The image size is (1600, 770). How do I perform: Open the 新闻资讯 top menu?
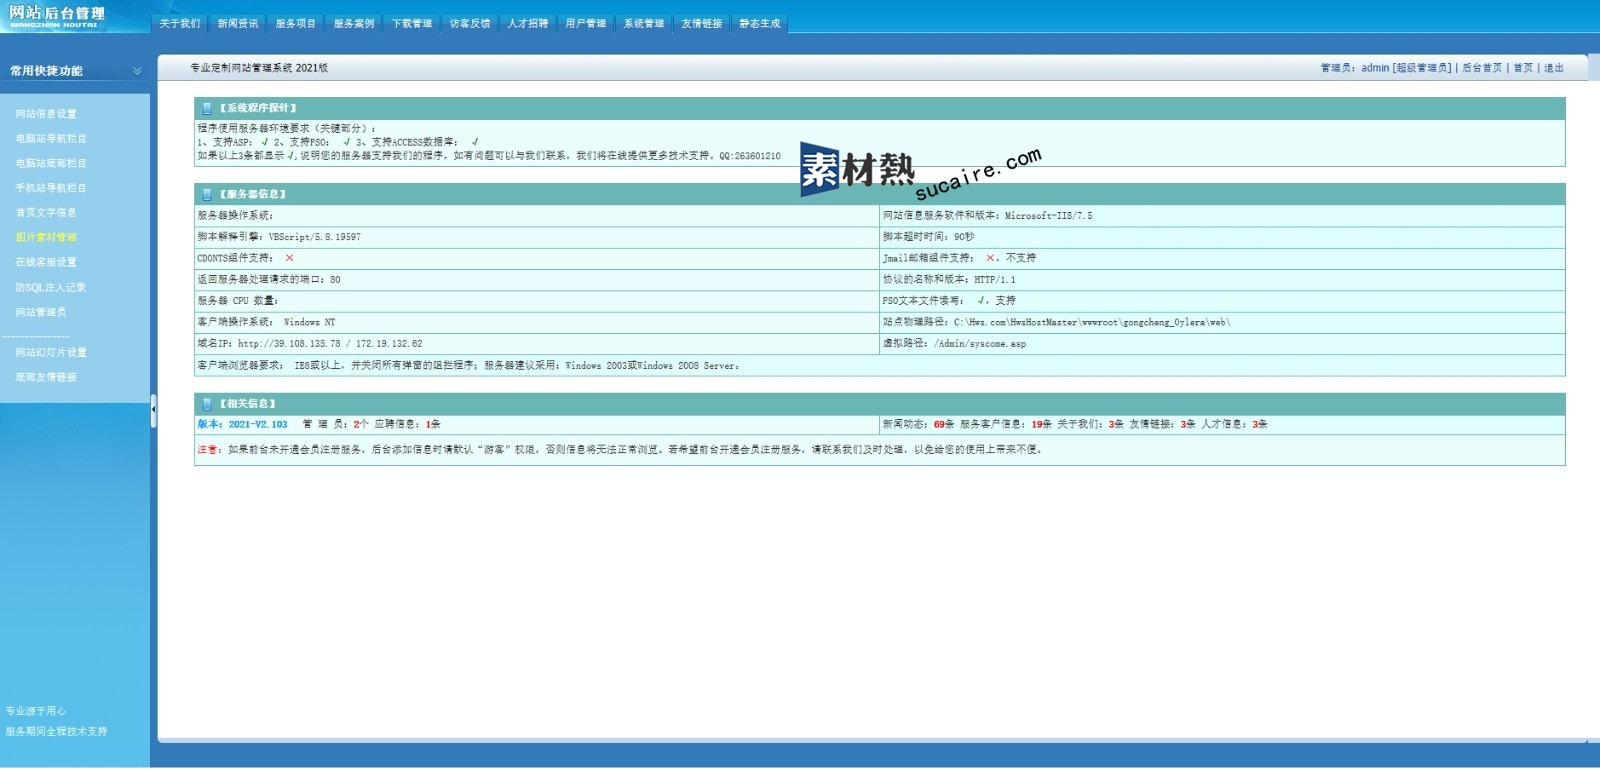coord(238,23)
